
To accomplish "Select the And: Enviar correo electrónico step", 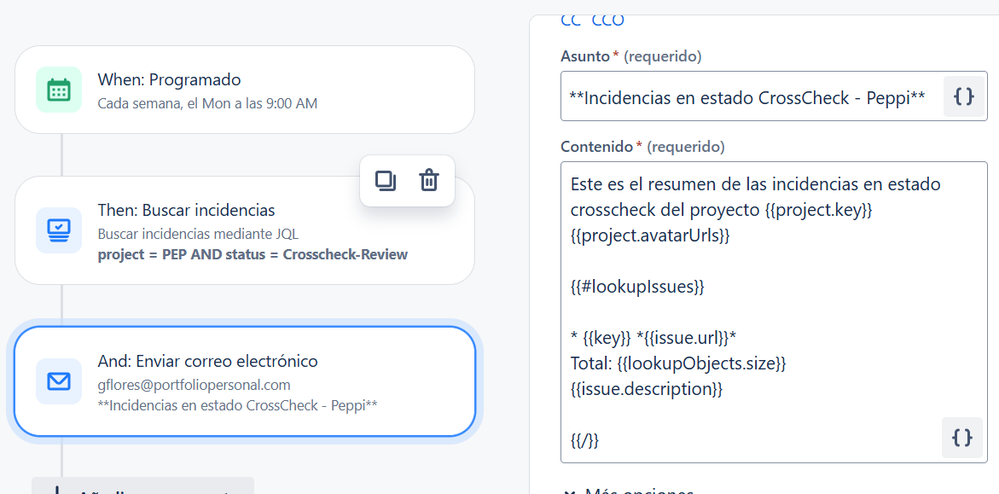I will click(245, 381).
